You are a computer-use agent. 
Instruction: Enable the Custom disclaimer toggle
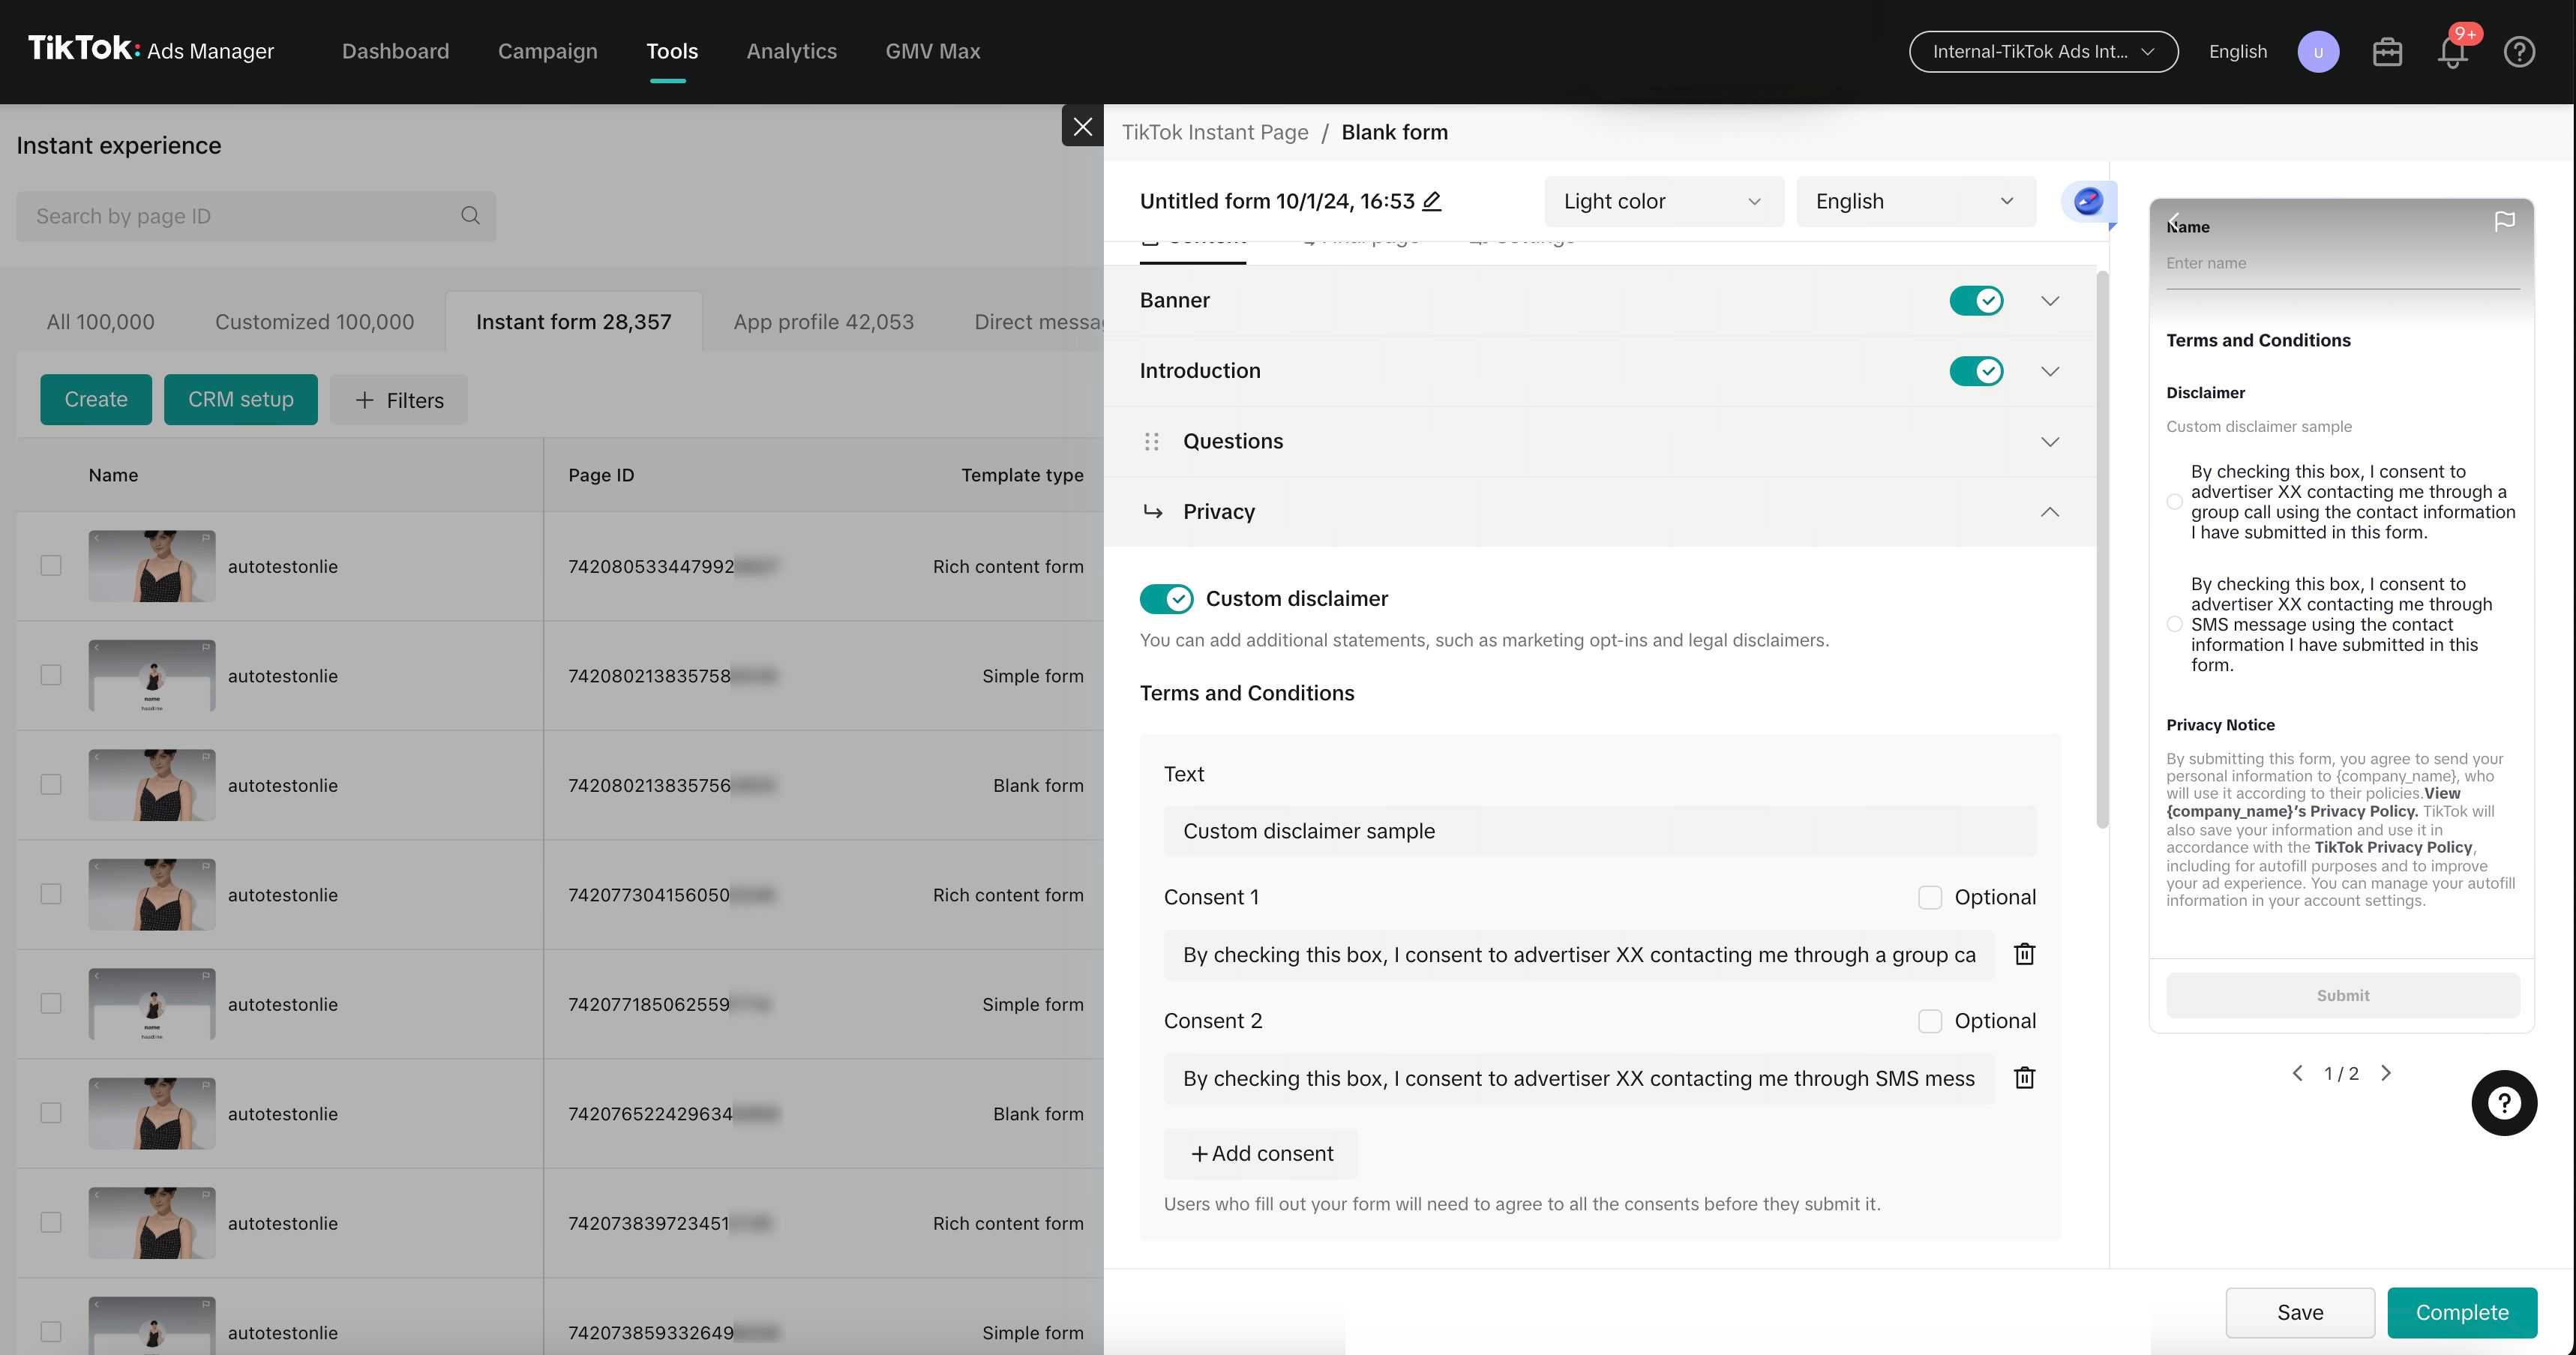[1167, 598]
